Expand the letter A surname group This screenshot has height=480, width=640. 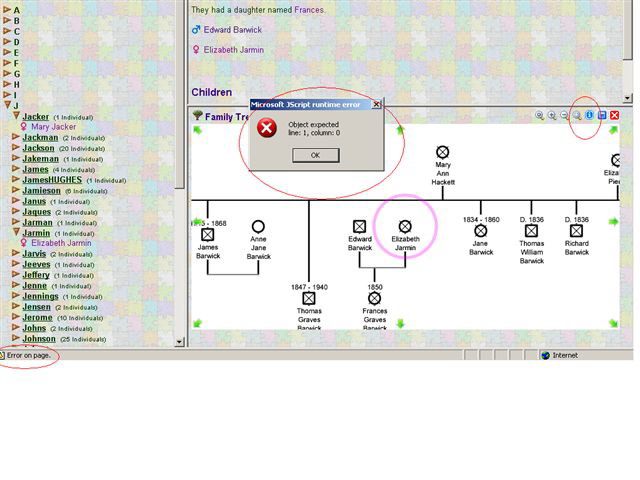pos(6,10)
